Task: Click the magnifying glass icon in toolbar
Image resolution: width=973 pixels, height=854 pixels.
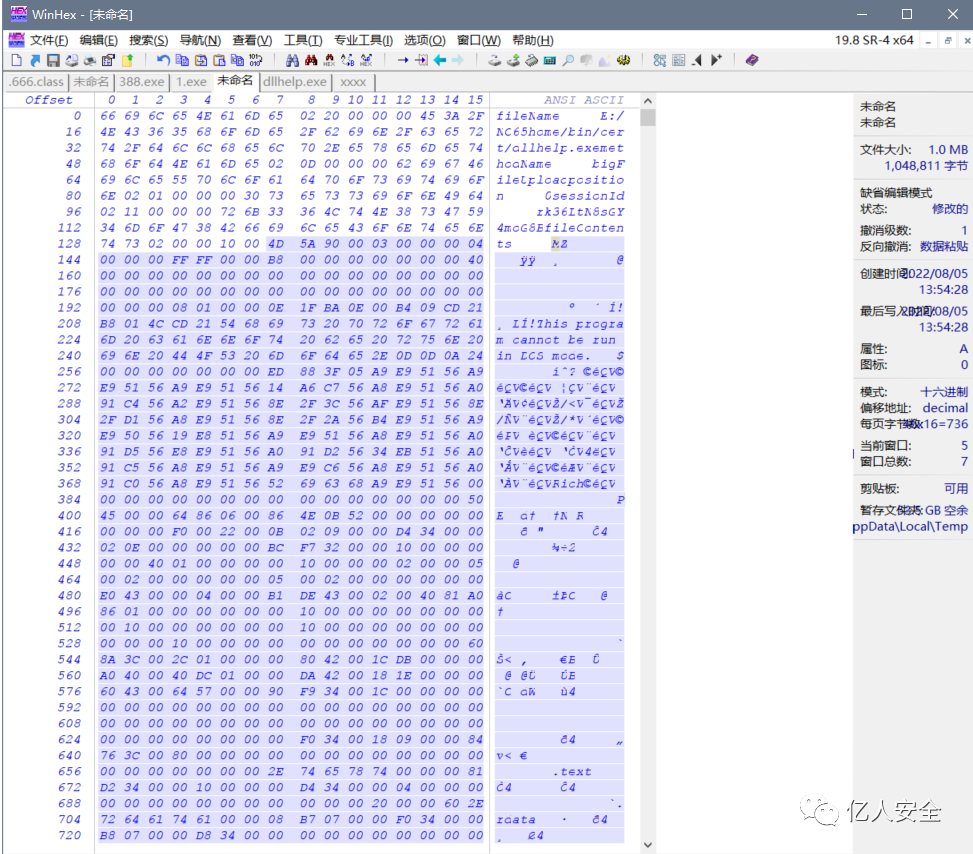Action: click(568, 60)
